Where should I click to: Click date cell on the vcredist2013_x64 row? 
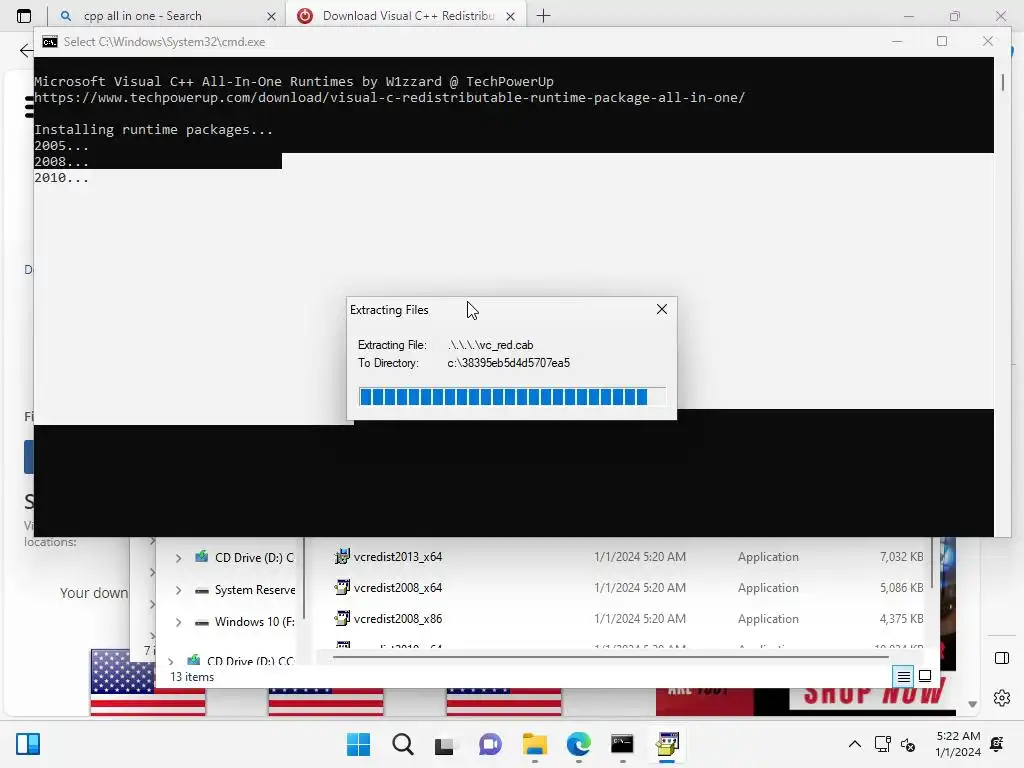[640, 557]
